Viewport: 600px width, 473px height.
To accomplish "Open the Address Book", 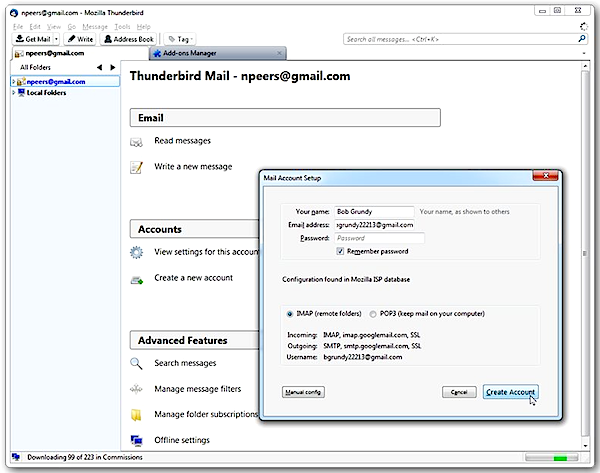I will tap(129, 39).
